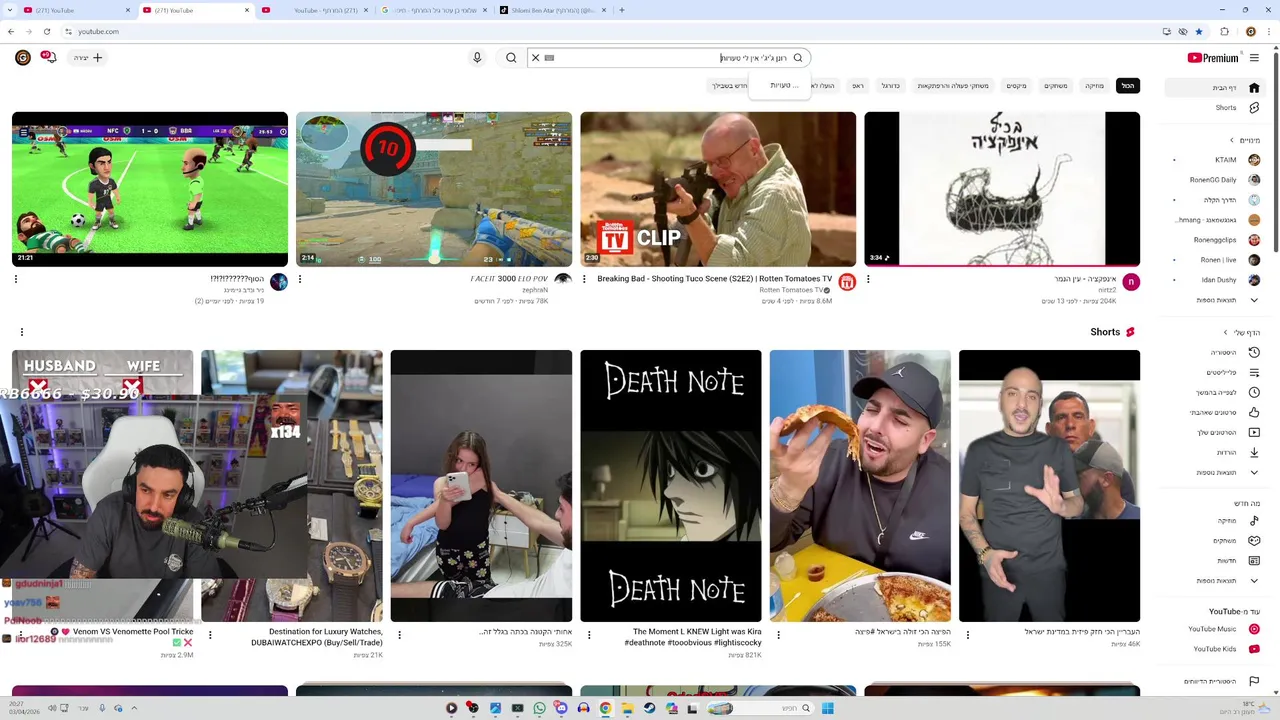Click the magnifier search button left of the search box
Image resolution: width=1280 pixels, height=720 pixels.
click(511, 58)
